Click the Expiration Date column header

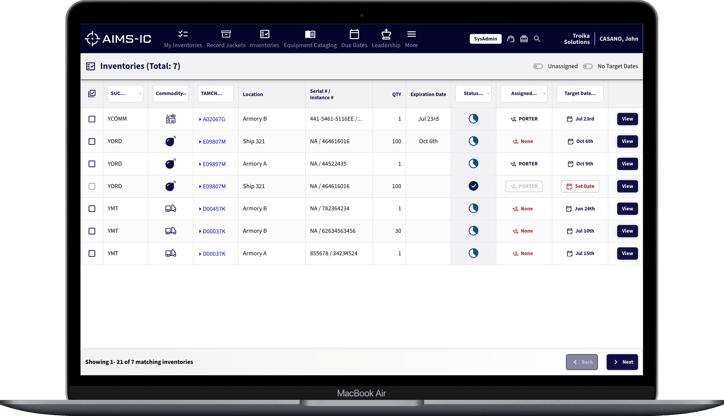pyautogui.click(x=428, y=94)
